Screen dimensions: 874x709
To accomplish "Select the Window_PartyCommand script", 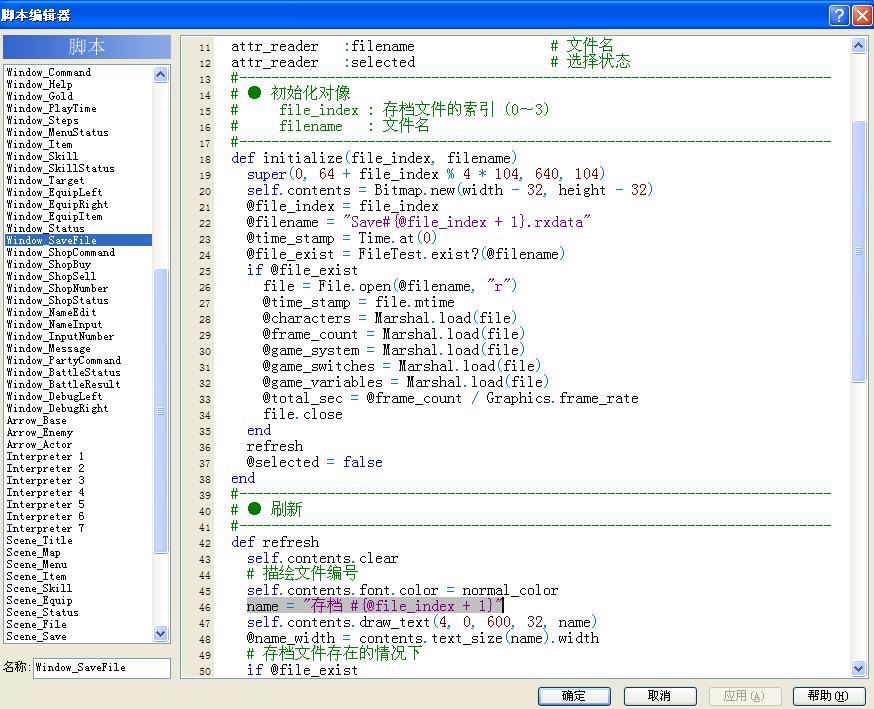I will pyautogui.click(x=63, y=361).
